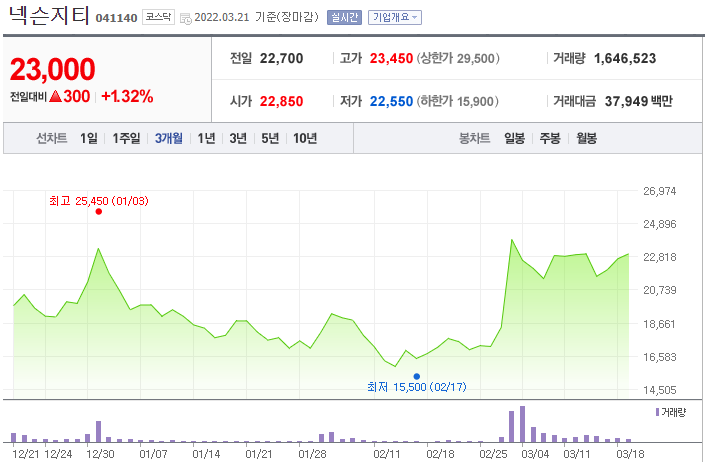Screen dimensions: 705x462
Task: Click the 저가 value 22,550
Action: [x=391, y=102]
